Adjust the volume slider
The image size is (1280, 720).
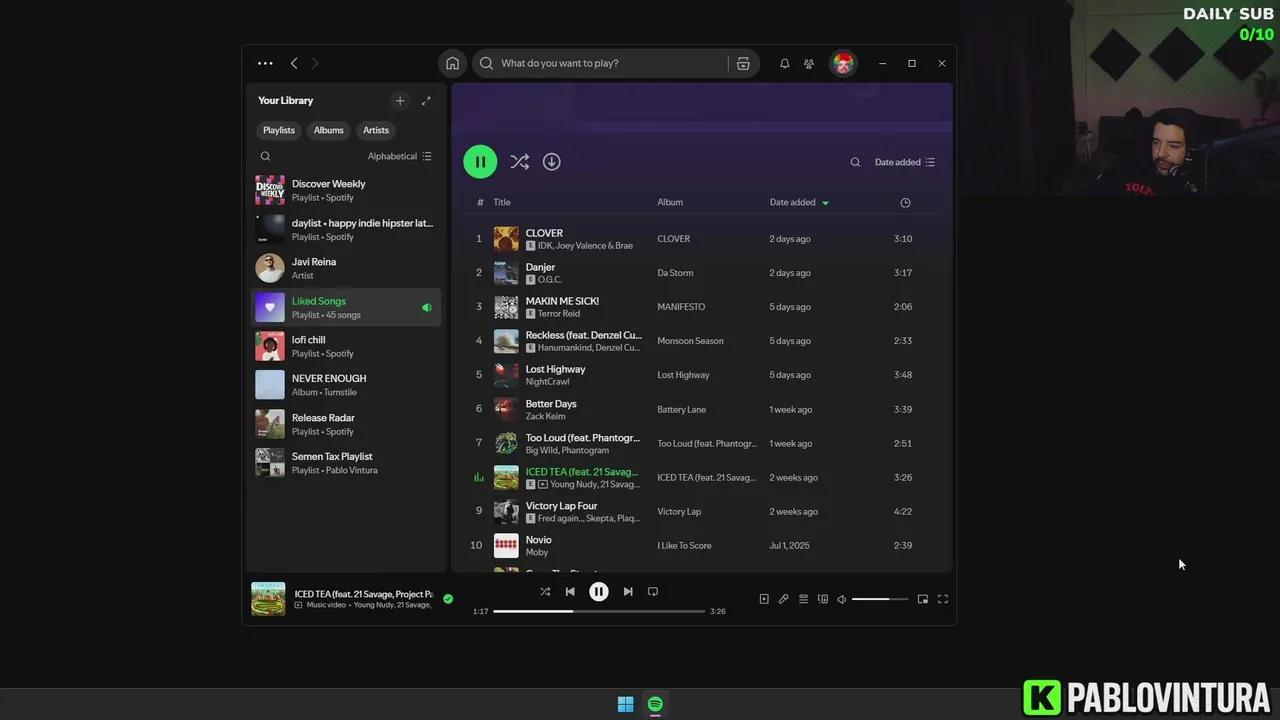(x=880, y=599)
